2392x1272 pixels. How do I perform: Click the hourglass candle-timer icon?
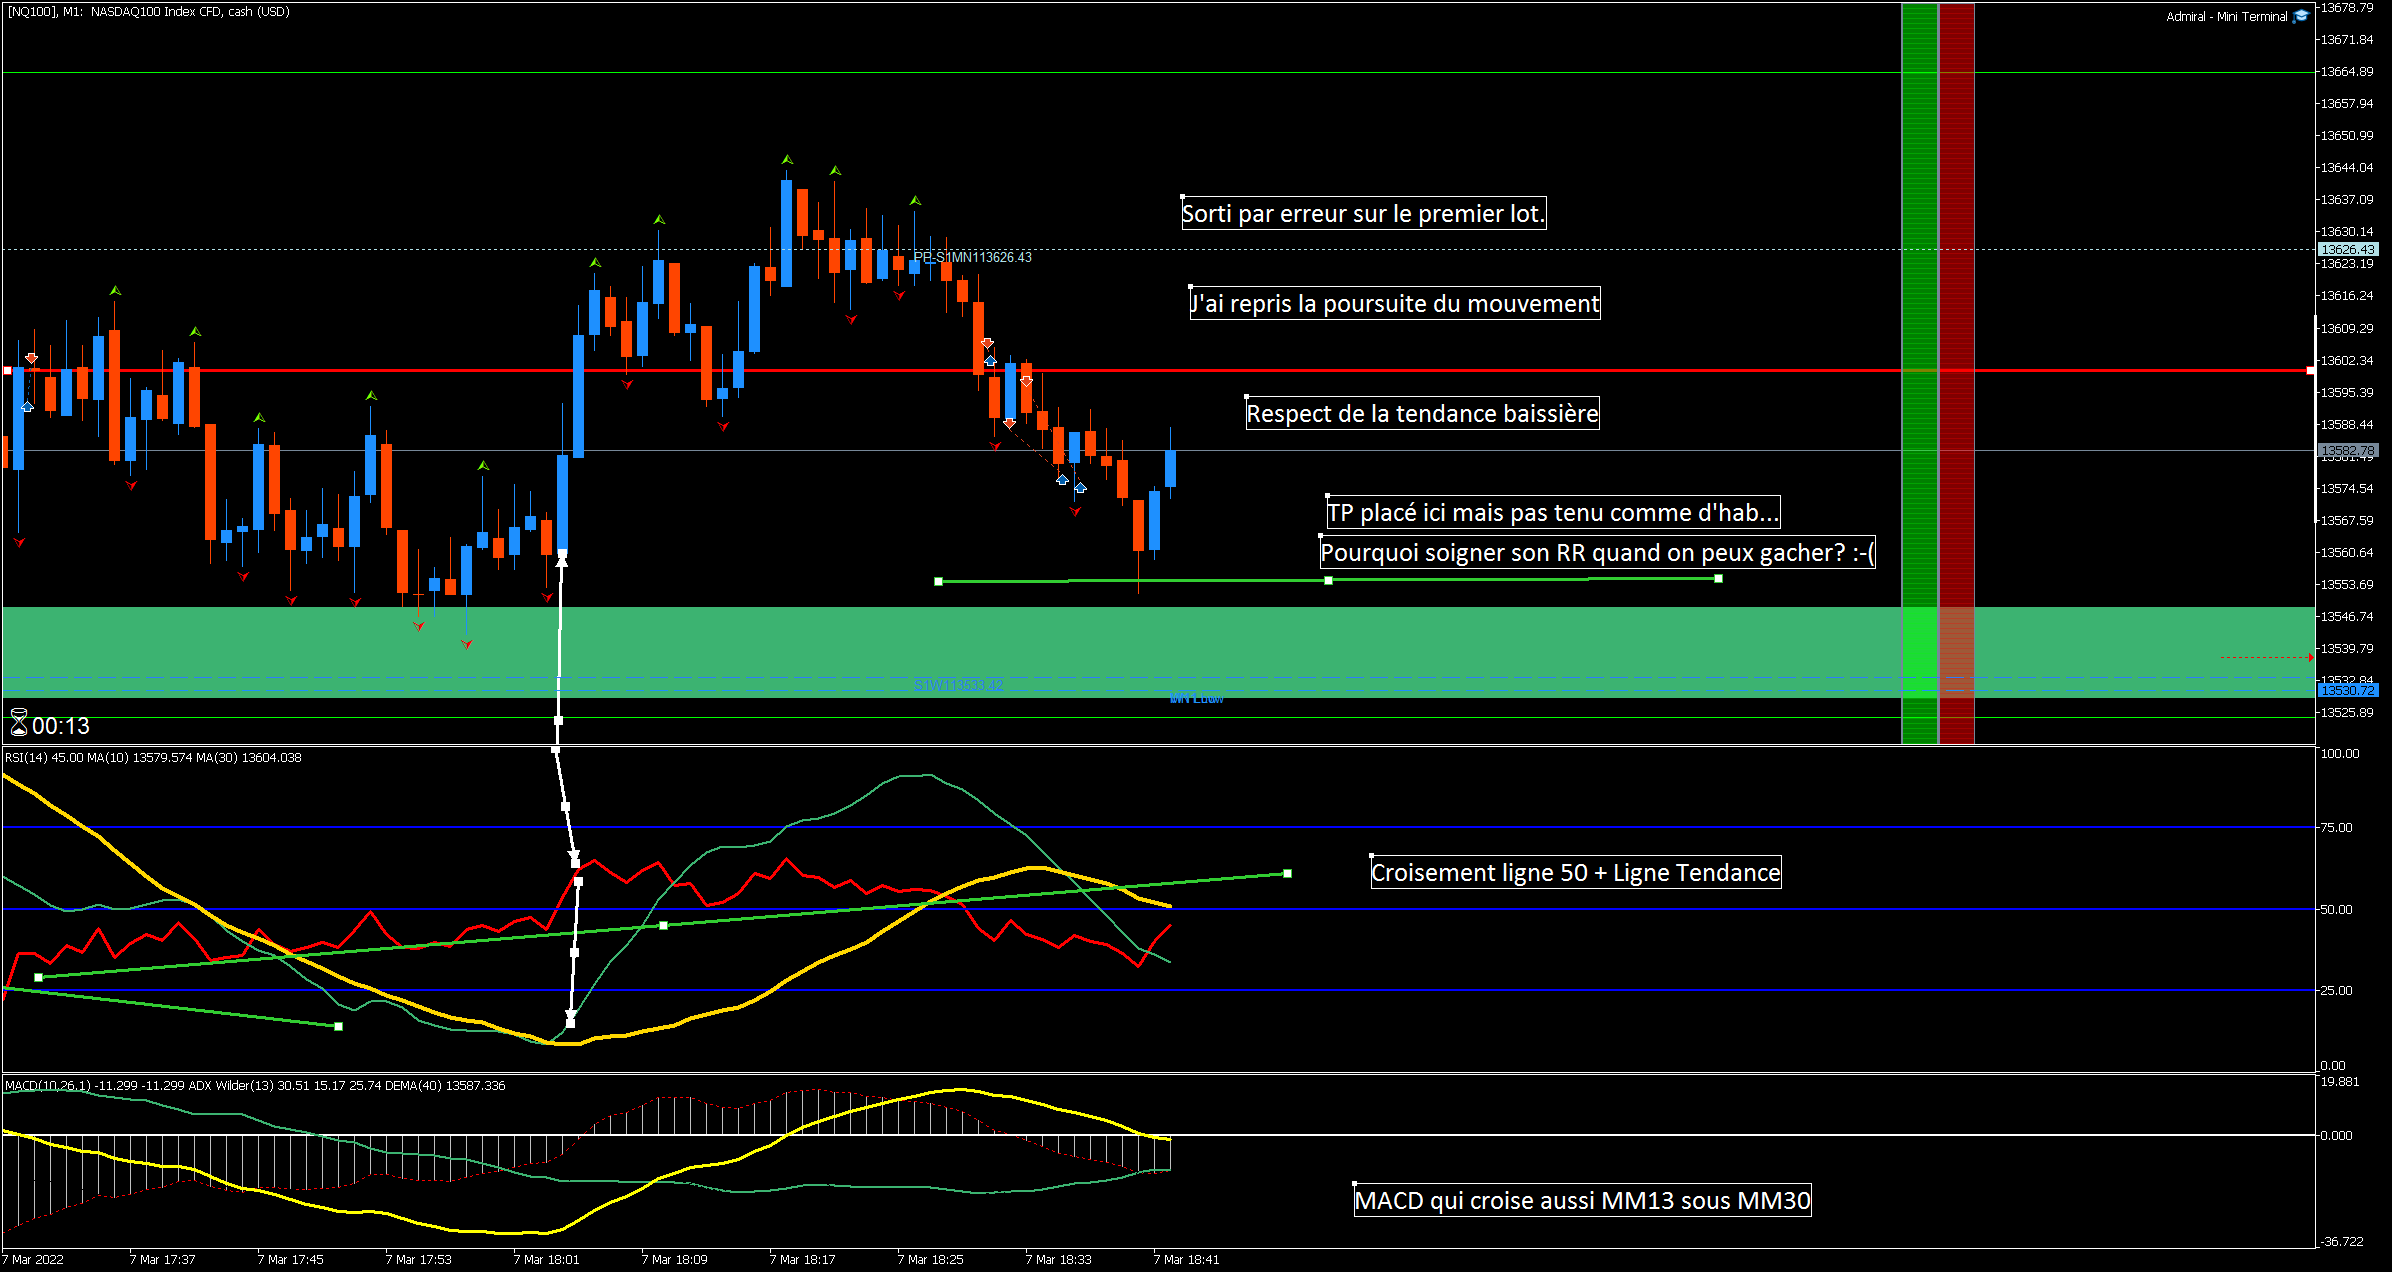coord(19,723)
